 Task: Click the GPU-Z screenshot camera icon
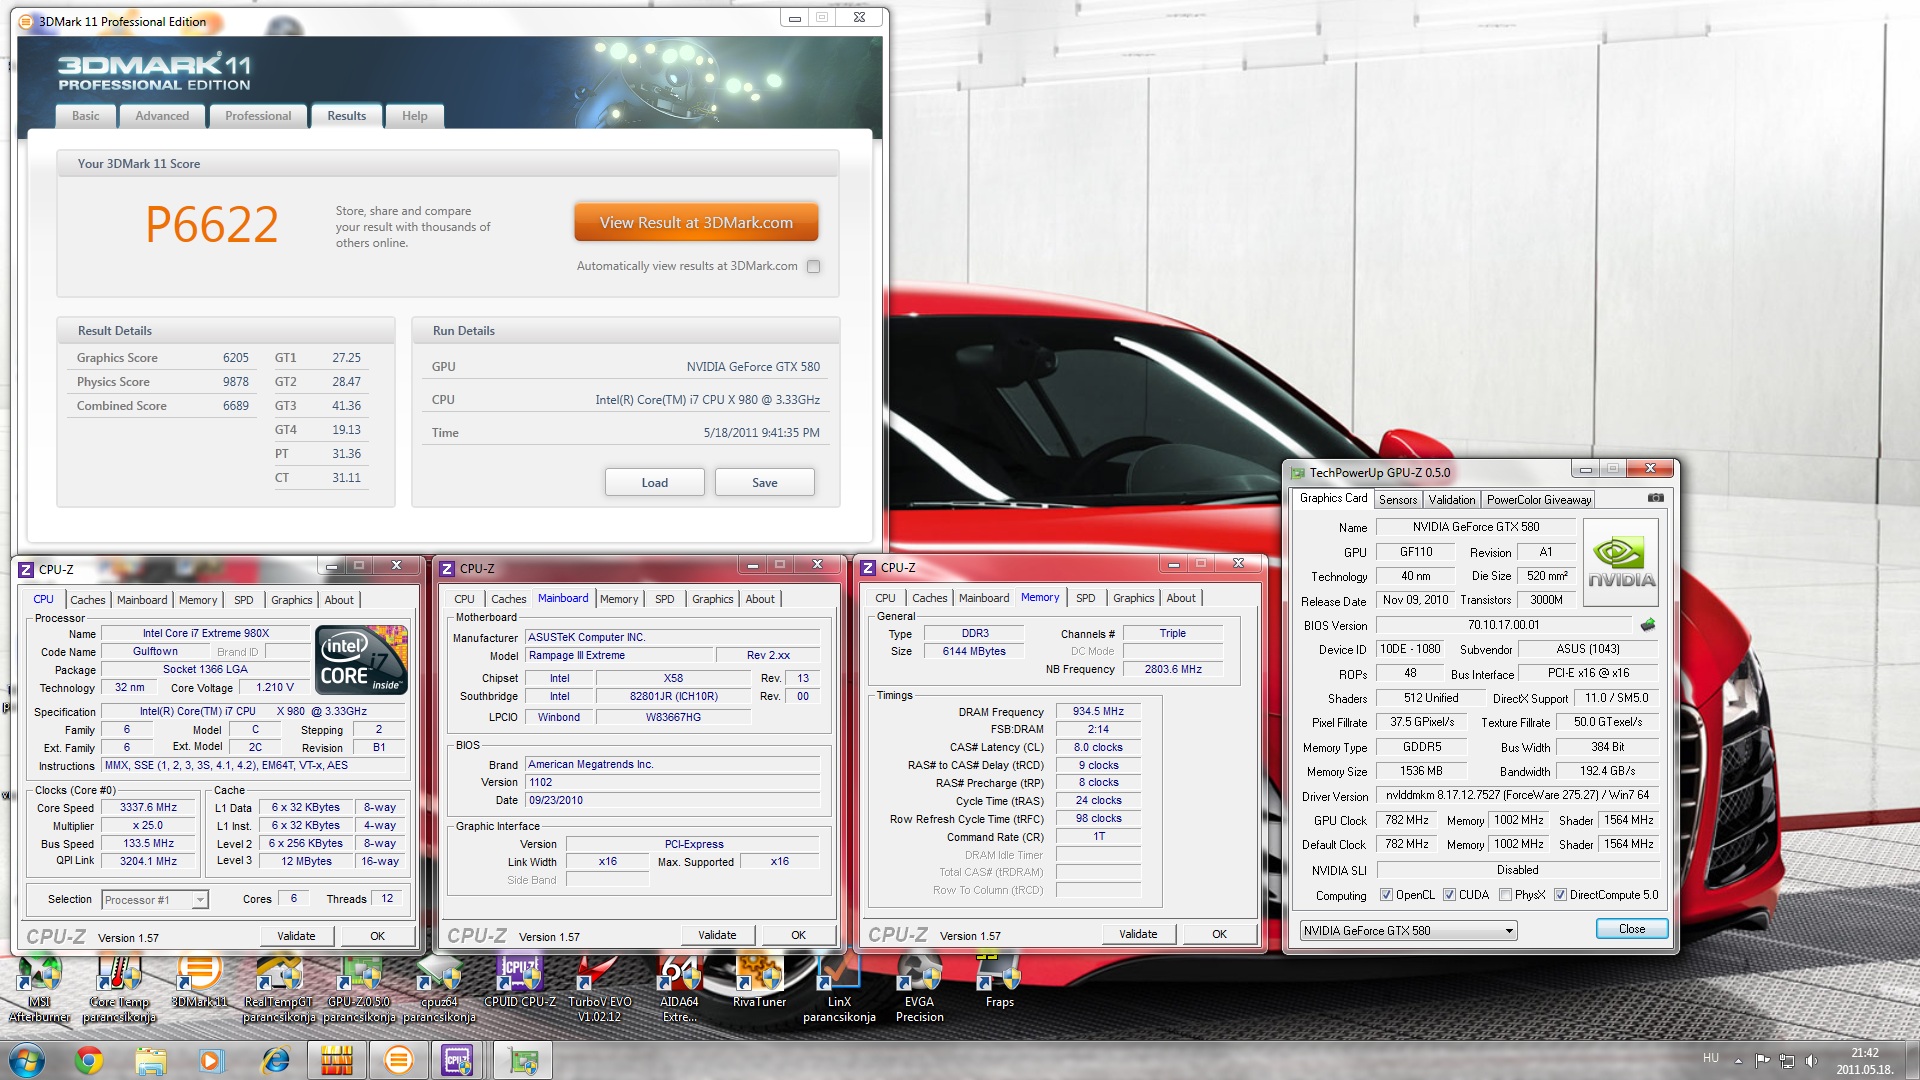1655,497
